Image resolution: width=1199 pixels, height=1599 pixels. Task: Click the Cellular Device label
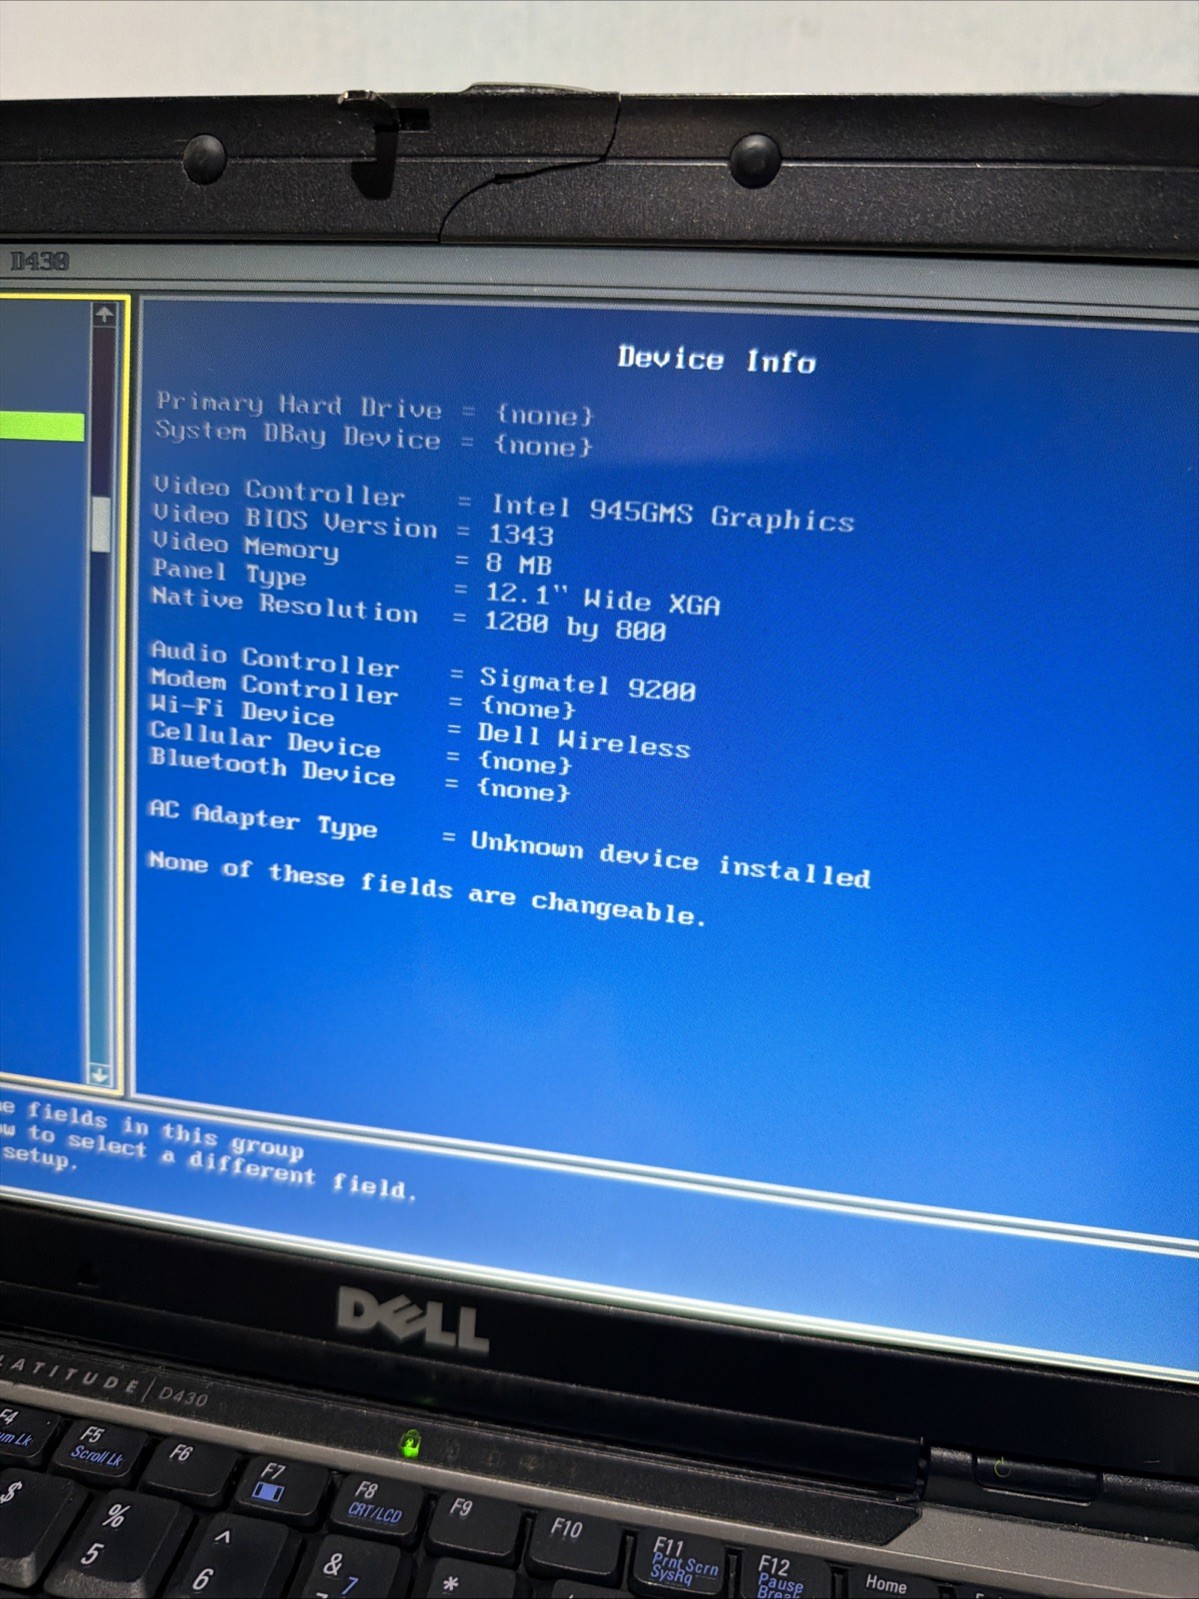(265, 738)
